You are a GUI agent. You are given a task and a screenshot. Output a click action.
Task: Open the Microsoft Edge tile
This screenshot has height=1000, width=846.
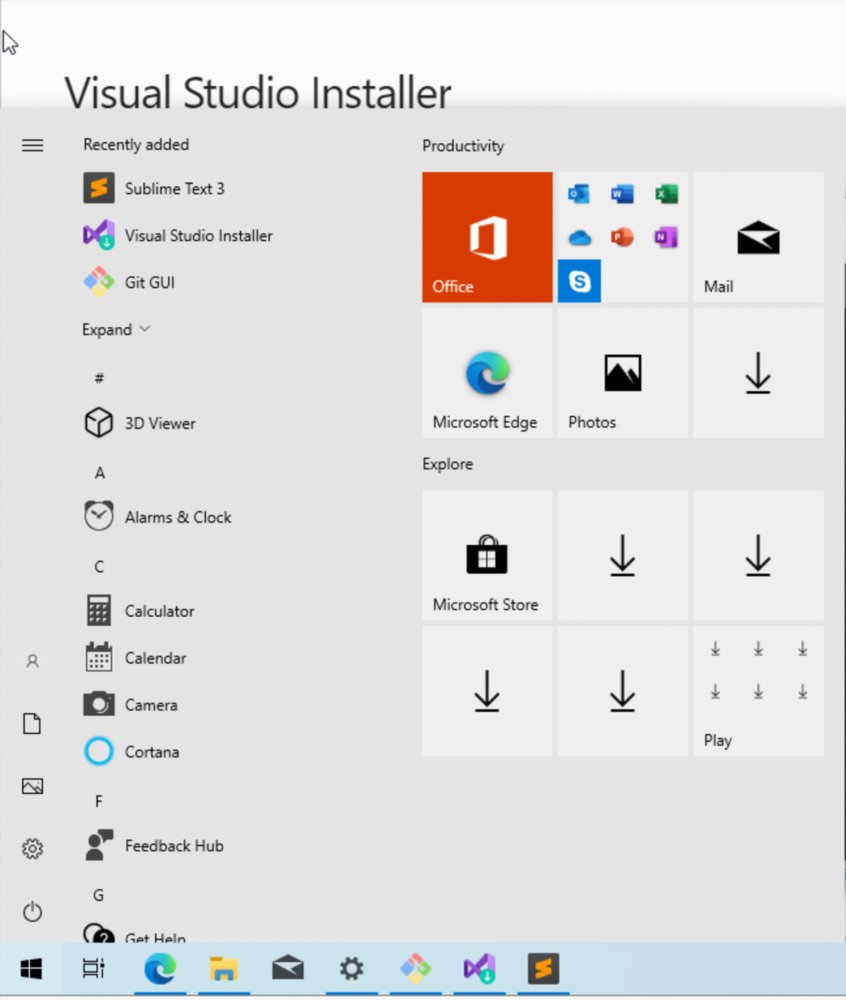point(487,372)
